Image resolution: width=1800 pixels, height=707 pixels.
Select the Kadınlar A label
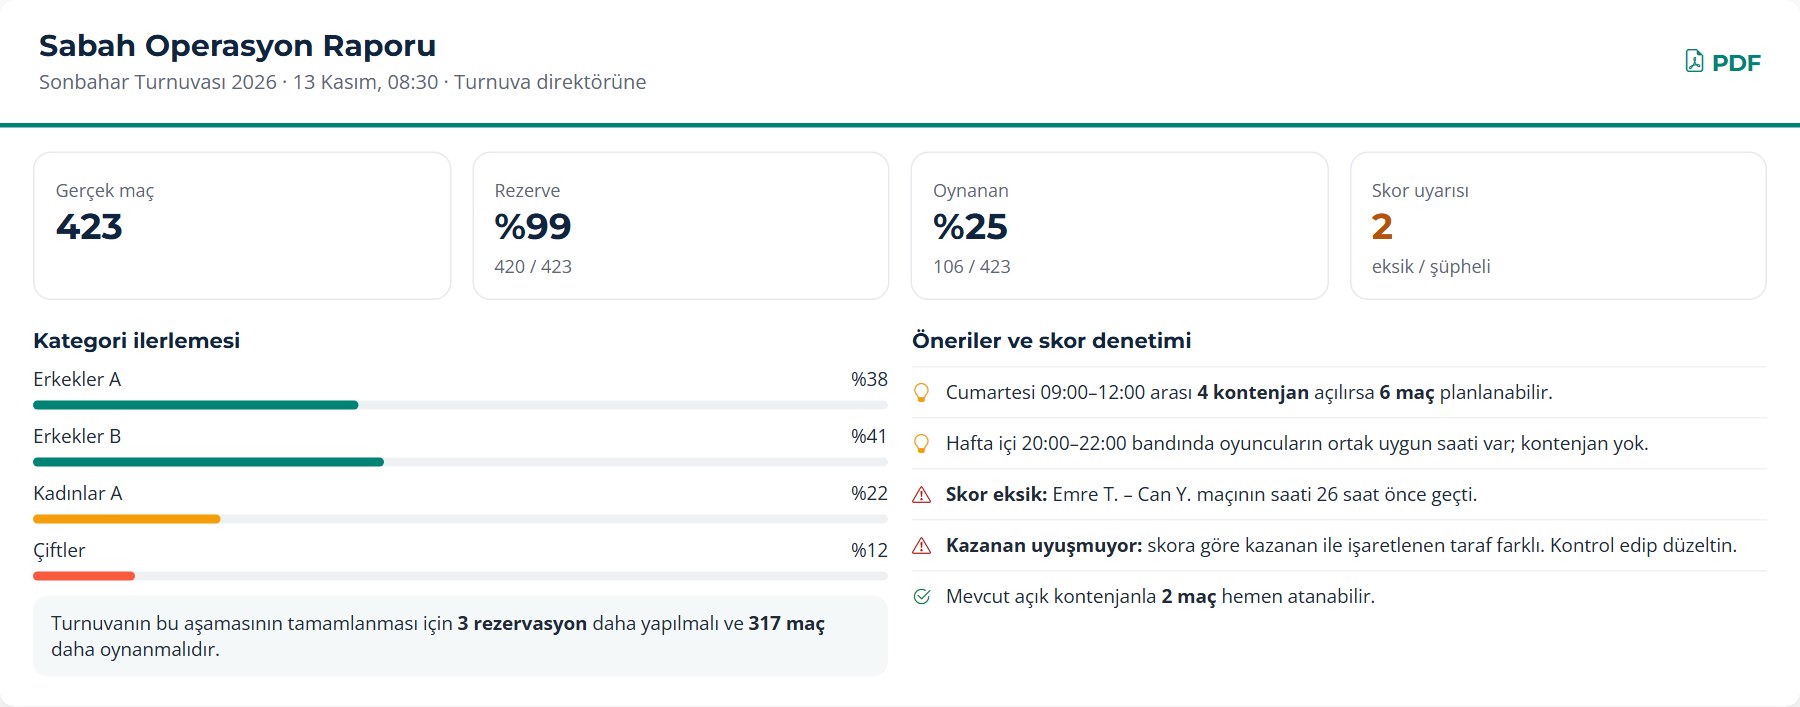point(78,494)
